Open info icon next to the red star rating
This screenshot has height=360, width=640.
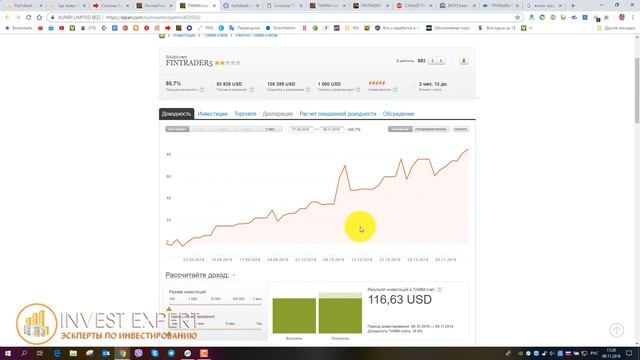(x=395, y=89)
